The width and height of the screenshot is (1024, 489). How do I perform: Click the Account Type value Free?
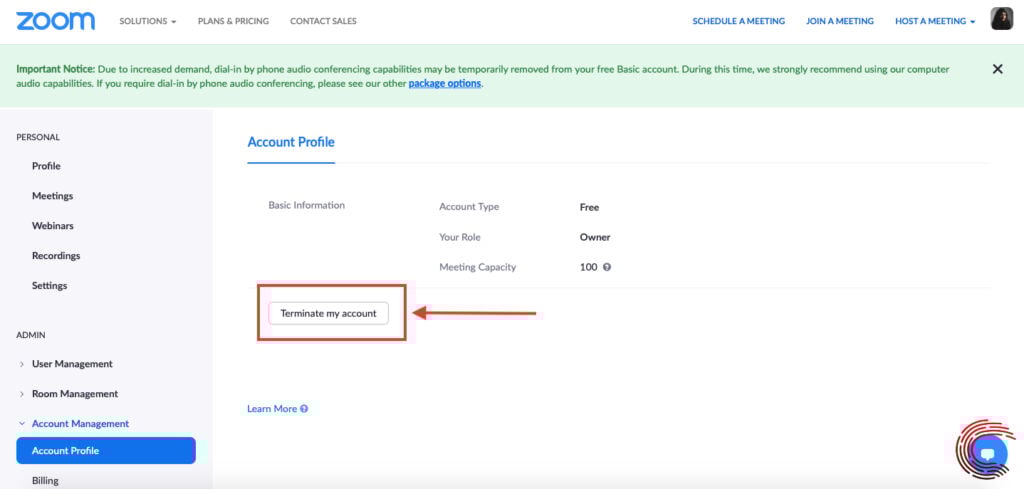(589, 207)
